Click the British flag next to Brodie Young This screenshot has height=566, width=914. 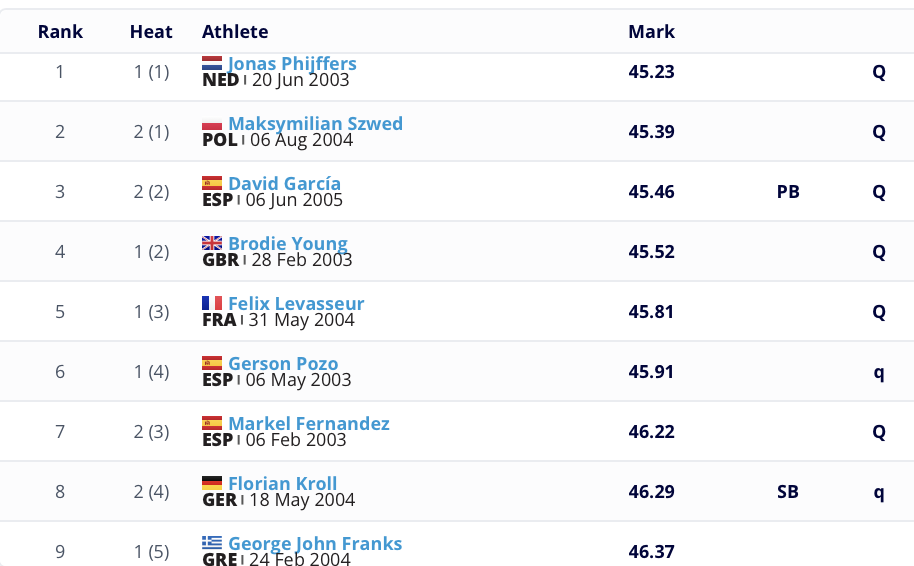tap(212, 244)
